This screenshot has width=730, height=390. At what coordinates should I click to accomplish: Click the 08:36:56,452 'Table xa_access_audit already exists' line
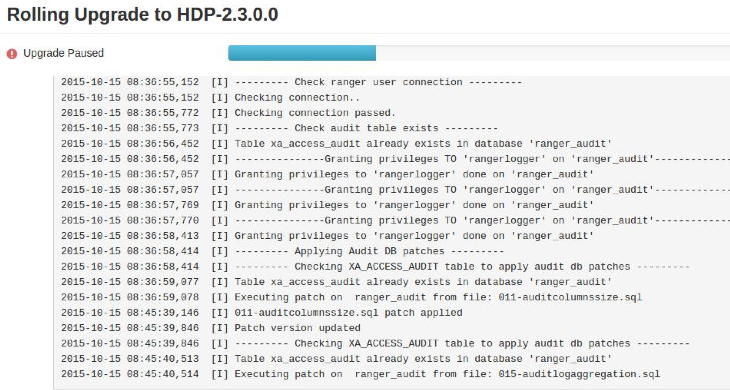(336, 144)
